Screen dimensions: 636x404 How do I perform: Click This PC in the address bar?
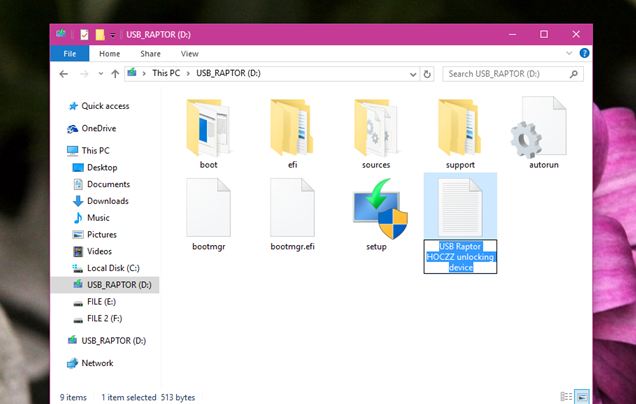166,73
